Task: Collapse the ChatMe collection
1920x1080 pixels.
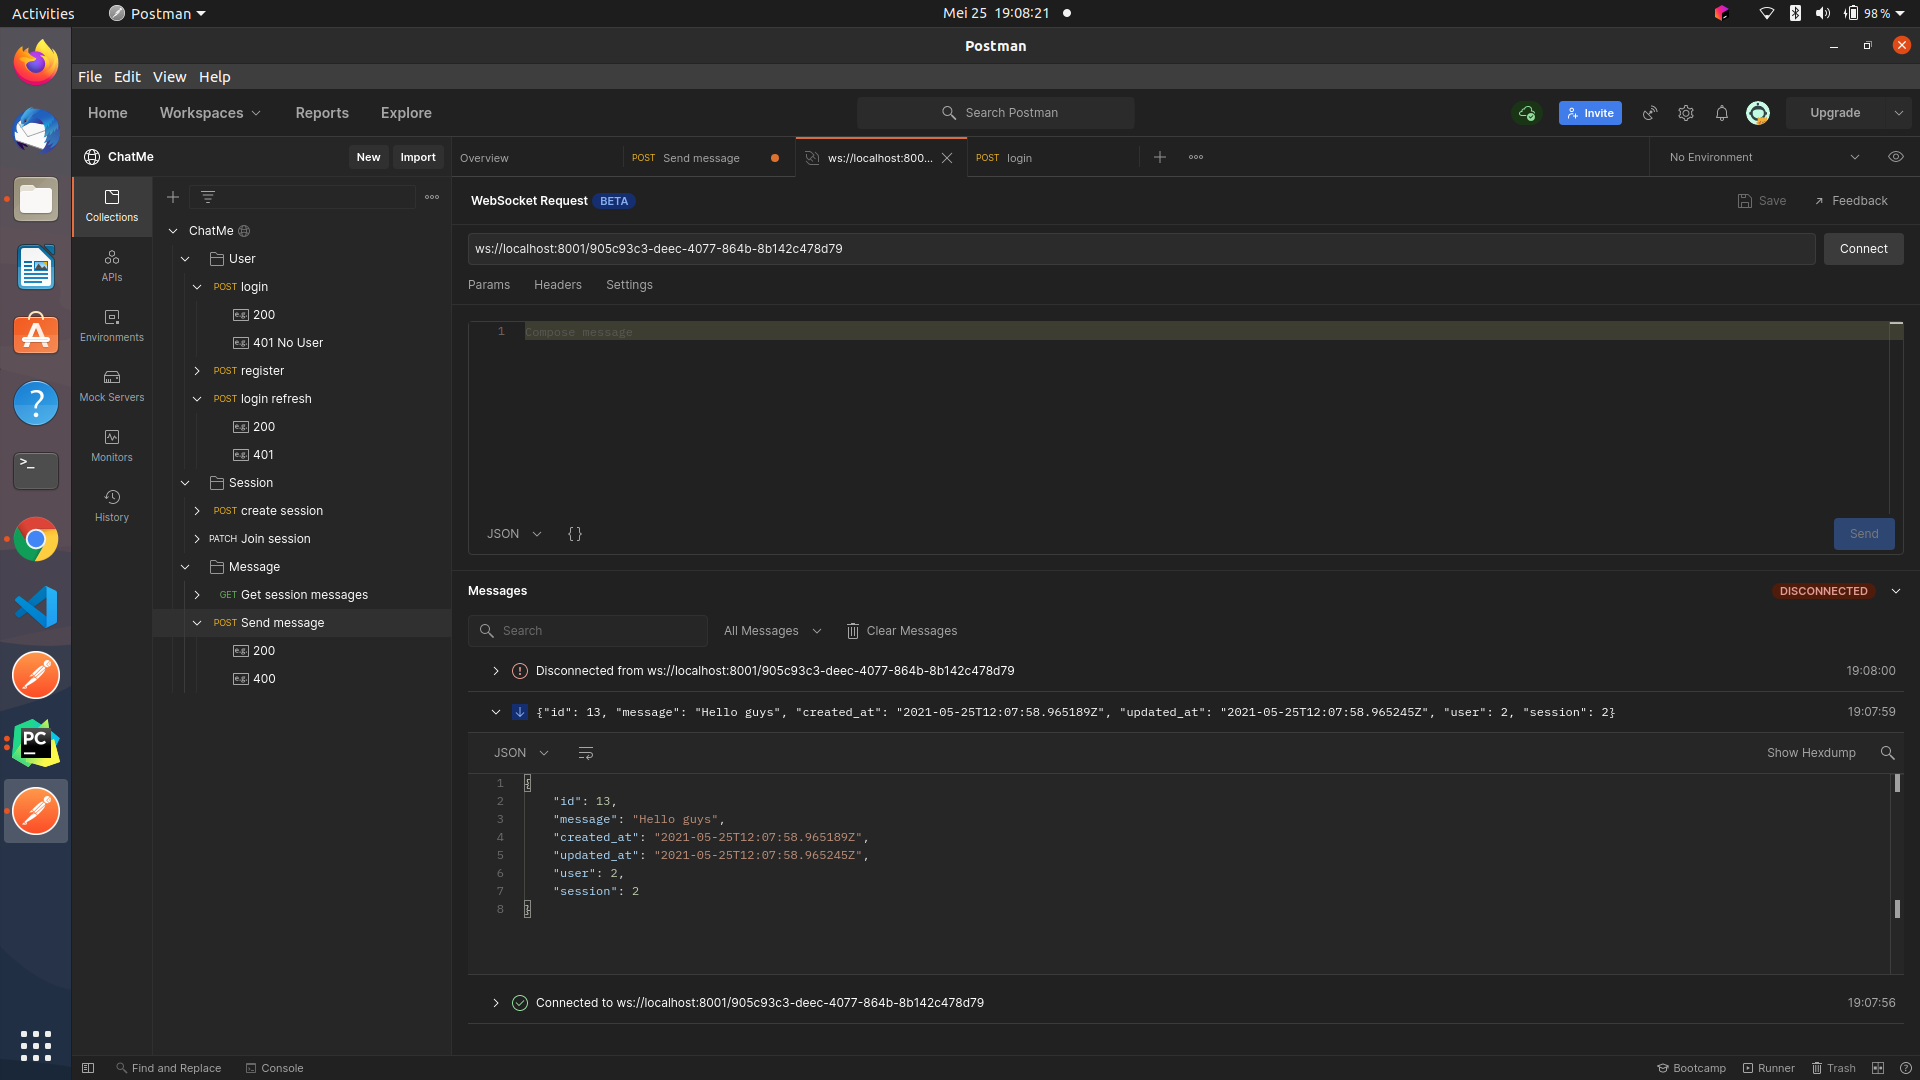Action: (x=173, y=231)
